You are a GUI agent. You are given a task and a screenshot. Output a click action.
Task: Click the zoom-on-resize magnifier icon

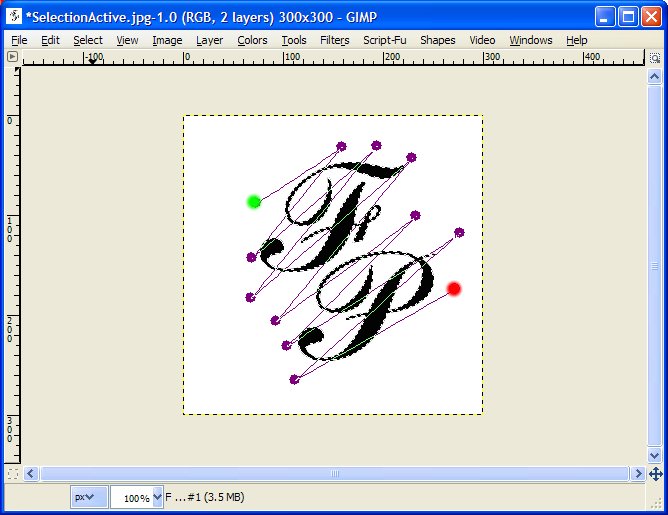(x=654, y=58)
